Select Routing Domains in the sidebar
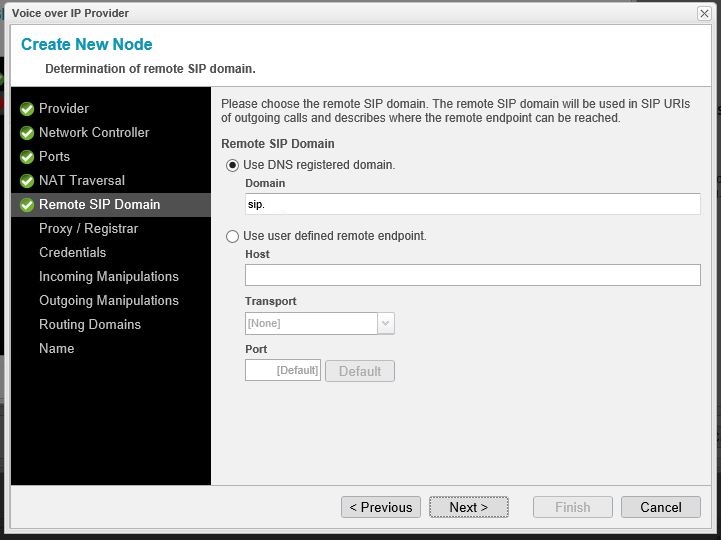This screenshot has width=721, height=540. click(x=90, y=325)
